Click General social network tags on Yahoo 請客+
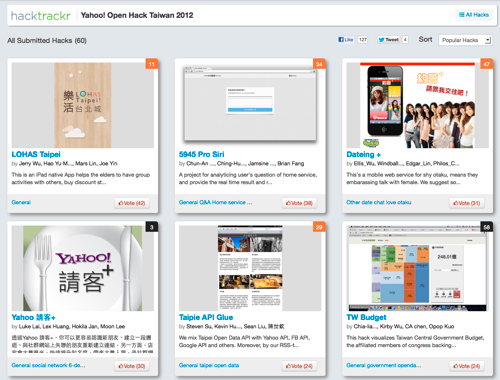This screenshot has width=500, height=380. click(48, 365)
